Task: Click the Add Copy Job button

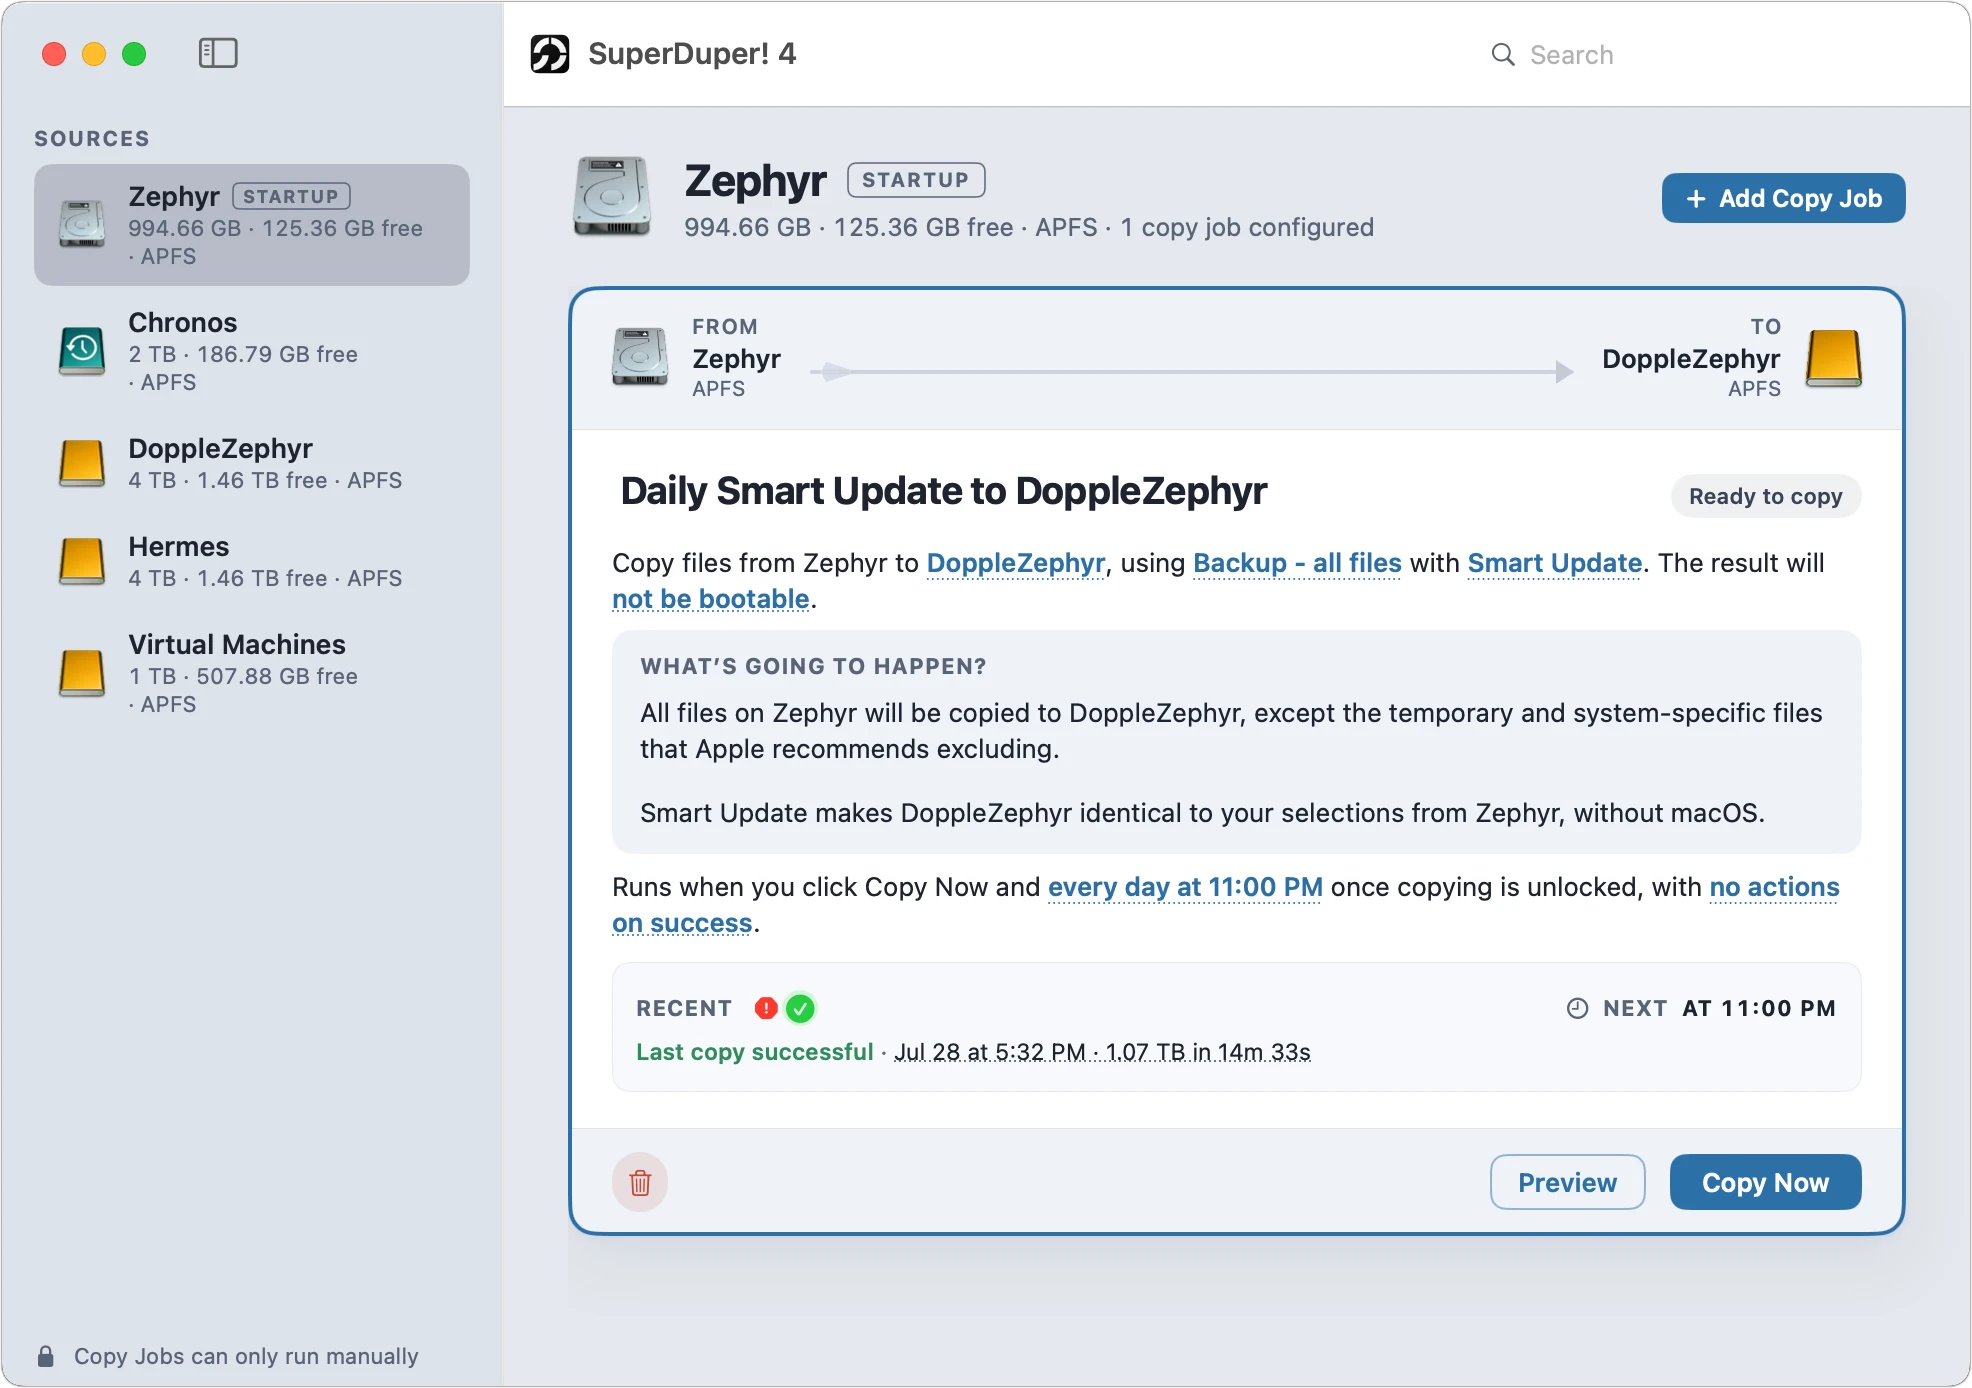Action: point(1783,198)
